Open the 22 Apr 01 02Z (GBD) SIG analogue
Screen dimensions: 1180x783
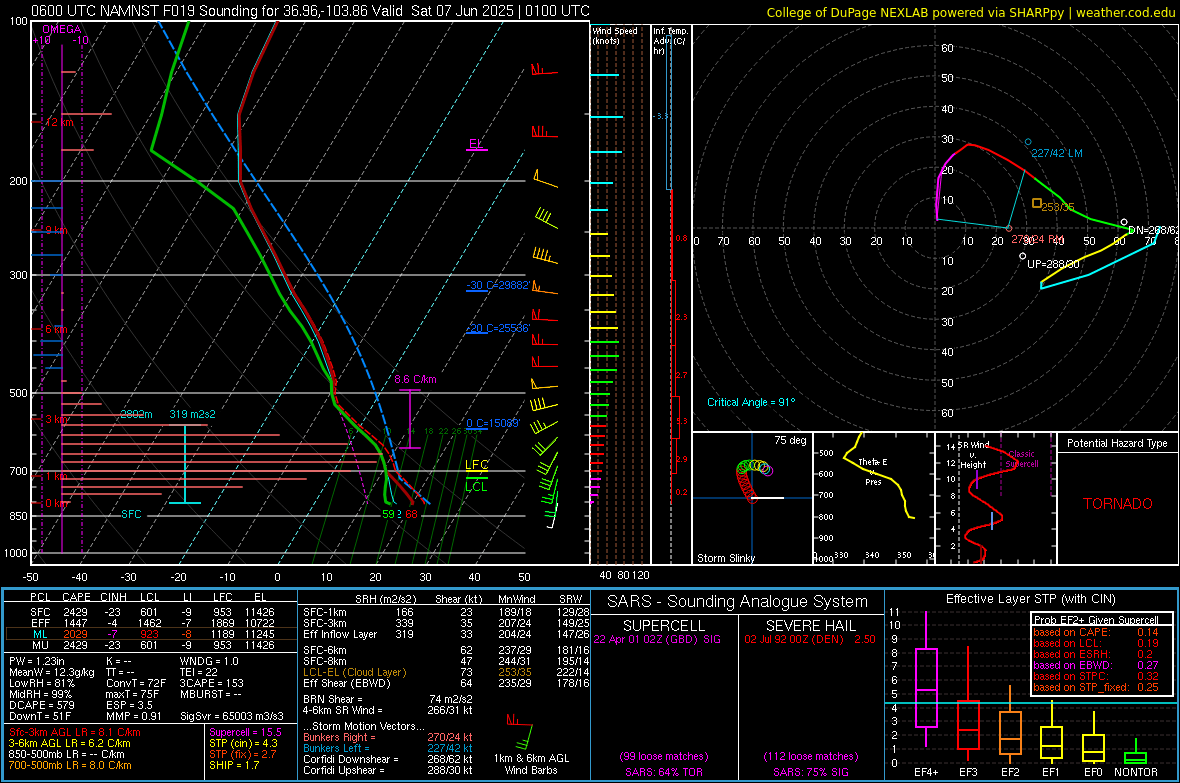(657, 639)
